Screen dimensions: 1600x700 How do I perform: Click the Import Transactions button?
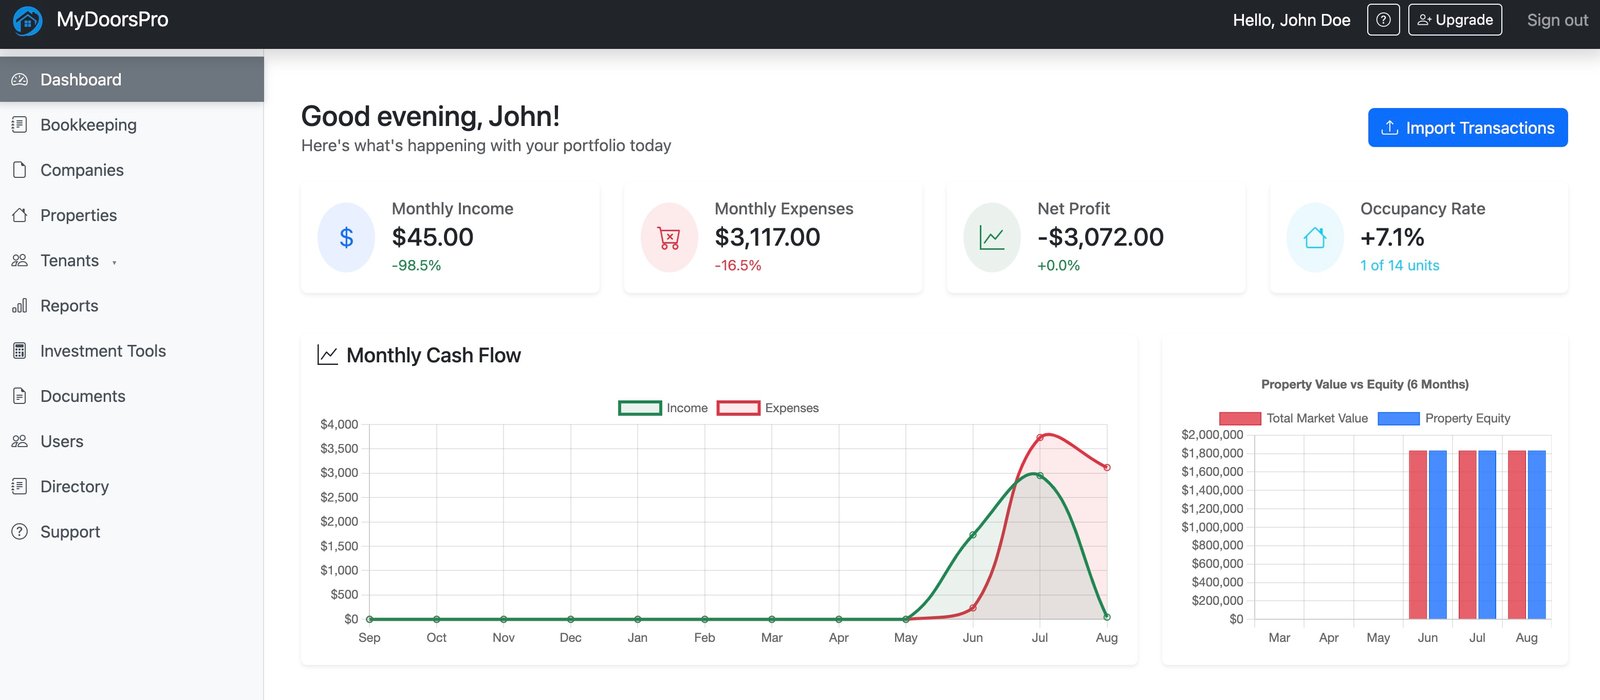click(1467, 128)
